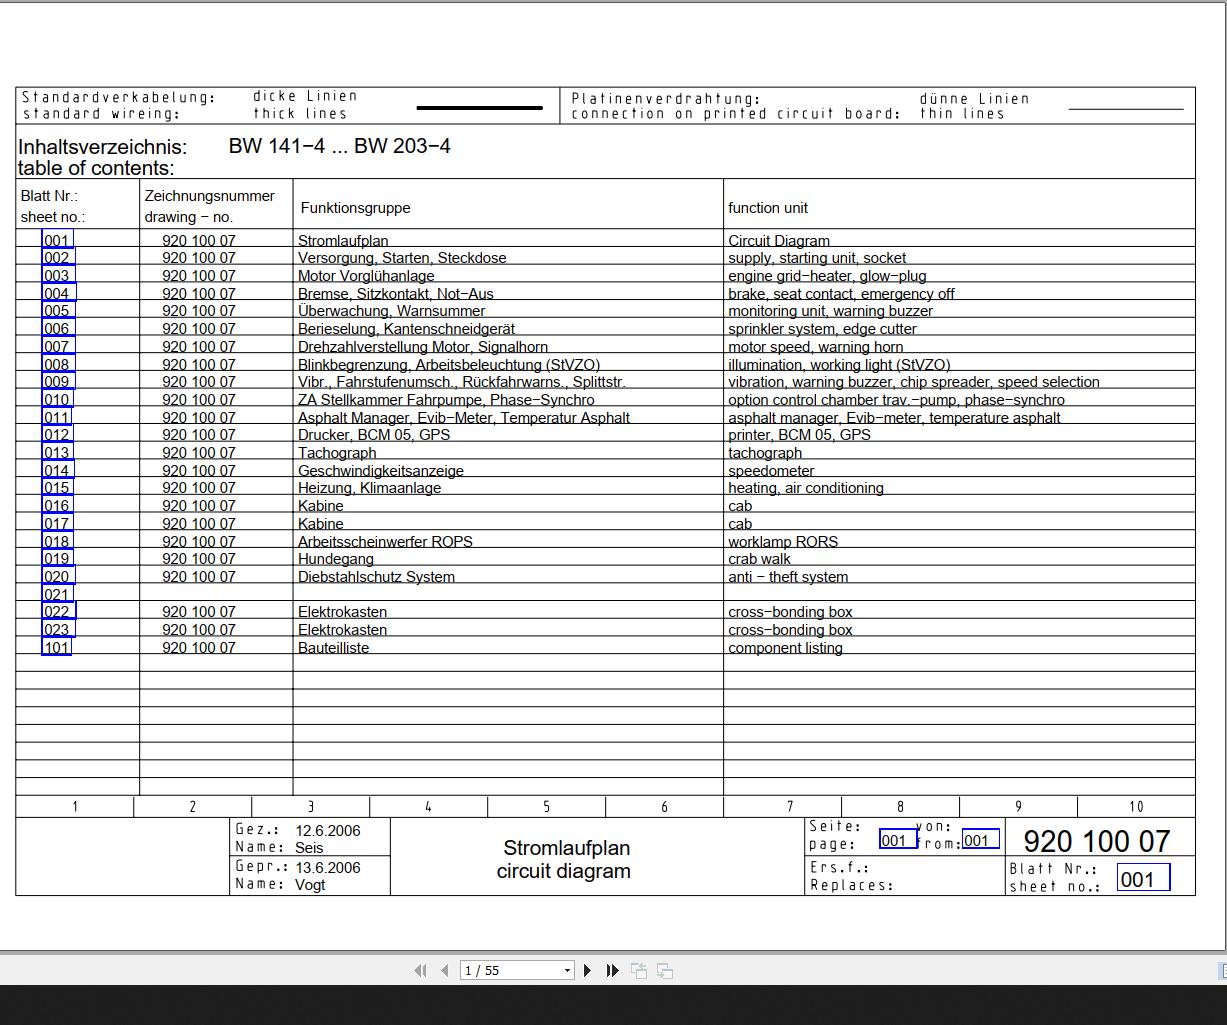Click 'engine grid-heater, glow-plug' cell
Image resolution: width=1227 pixels, height=1025 pixels.
[x=827, y=276]
